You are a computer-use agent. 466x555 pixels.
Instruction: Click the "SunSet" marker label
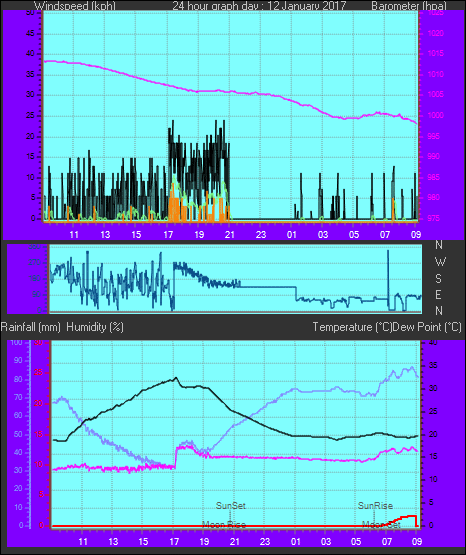click(231, 505)
